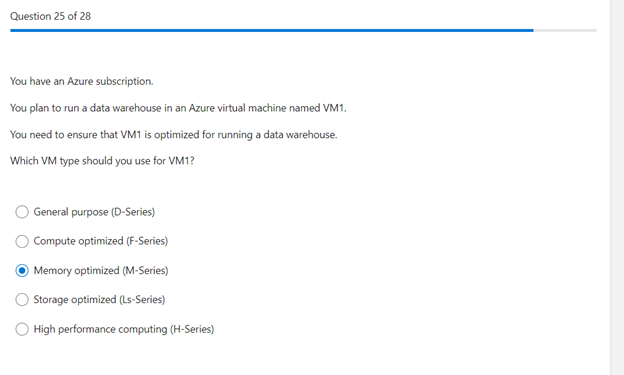Image resolution: width=624 pixels, height=375 pixels.
Task: Click the "Question 25 of 28" heading
Action: click(51, 16)
